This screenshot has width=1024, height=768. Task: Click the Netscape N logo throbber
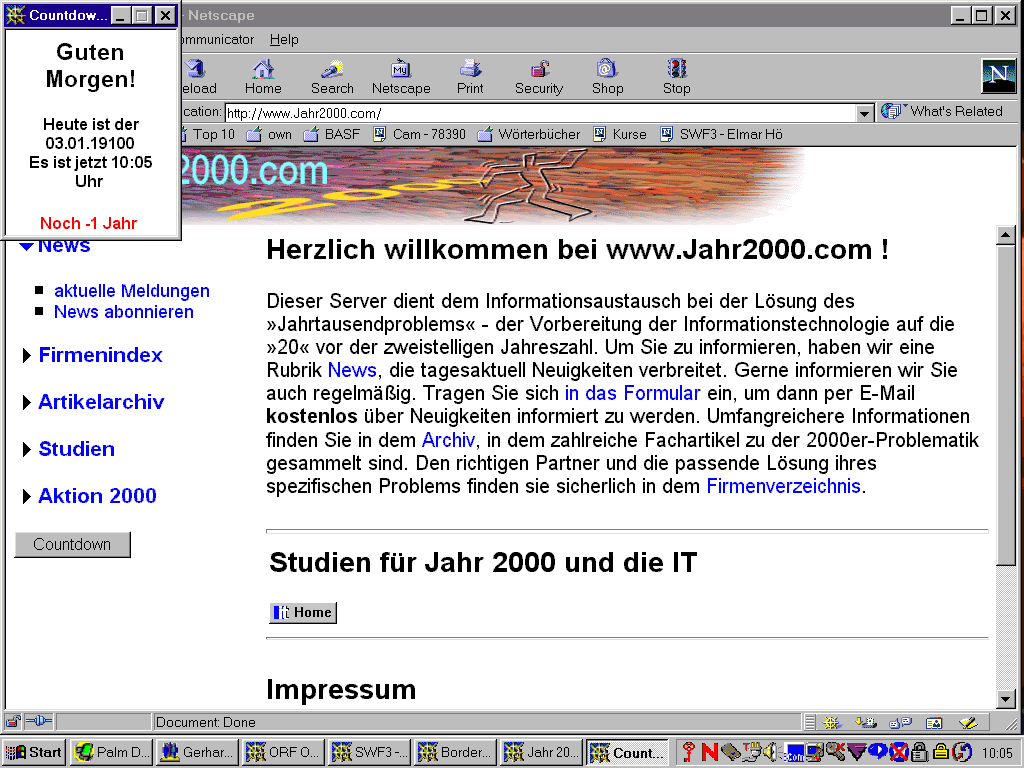coord(999,75)
